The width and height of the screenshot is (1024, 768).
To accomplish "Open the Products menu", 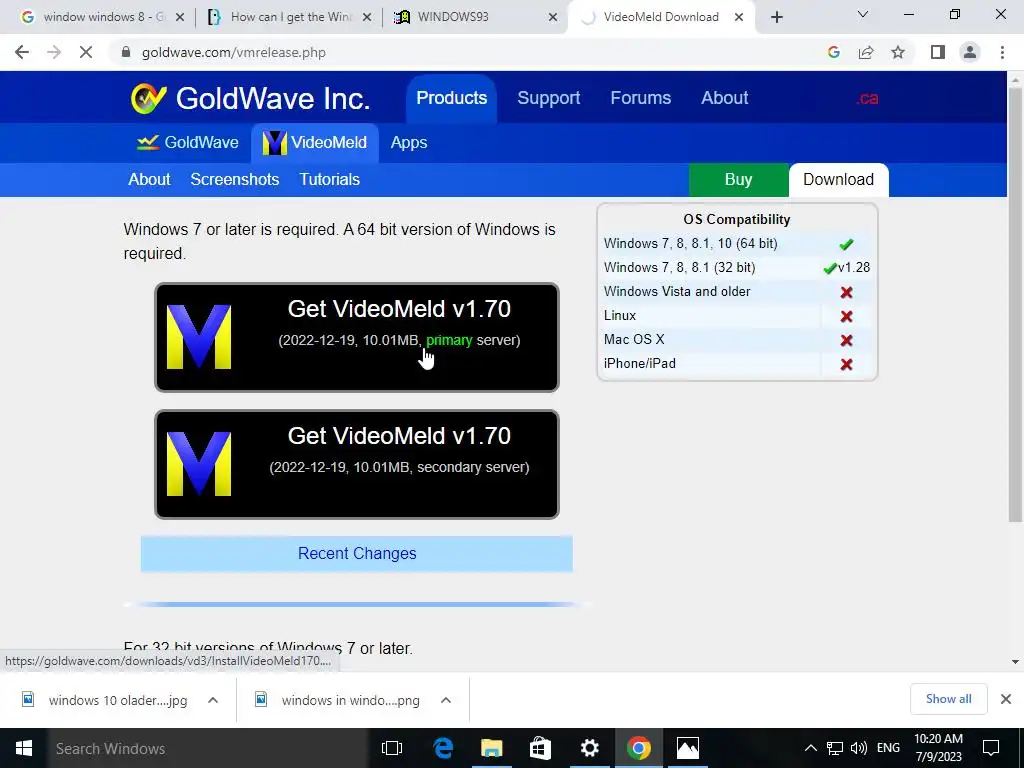I will tap(451, 98).
